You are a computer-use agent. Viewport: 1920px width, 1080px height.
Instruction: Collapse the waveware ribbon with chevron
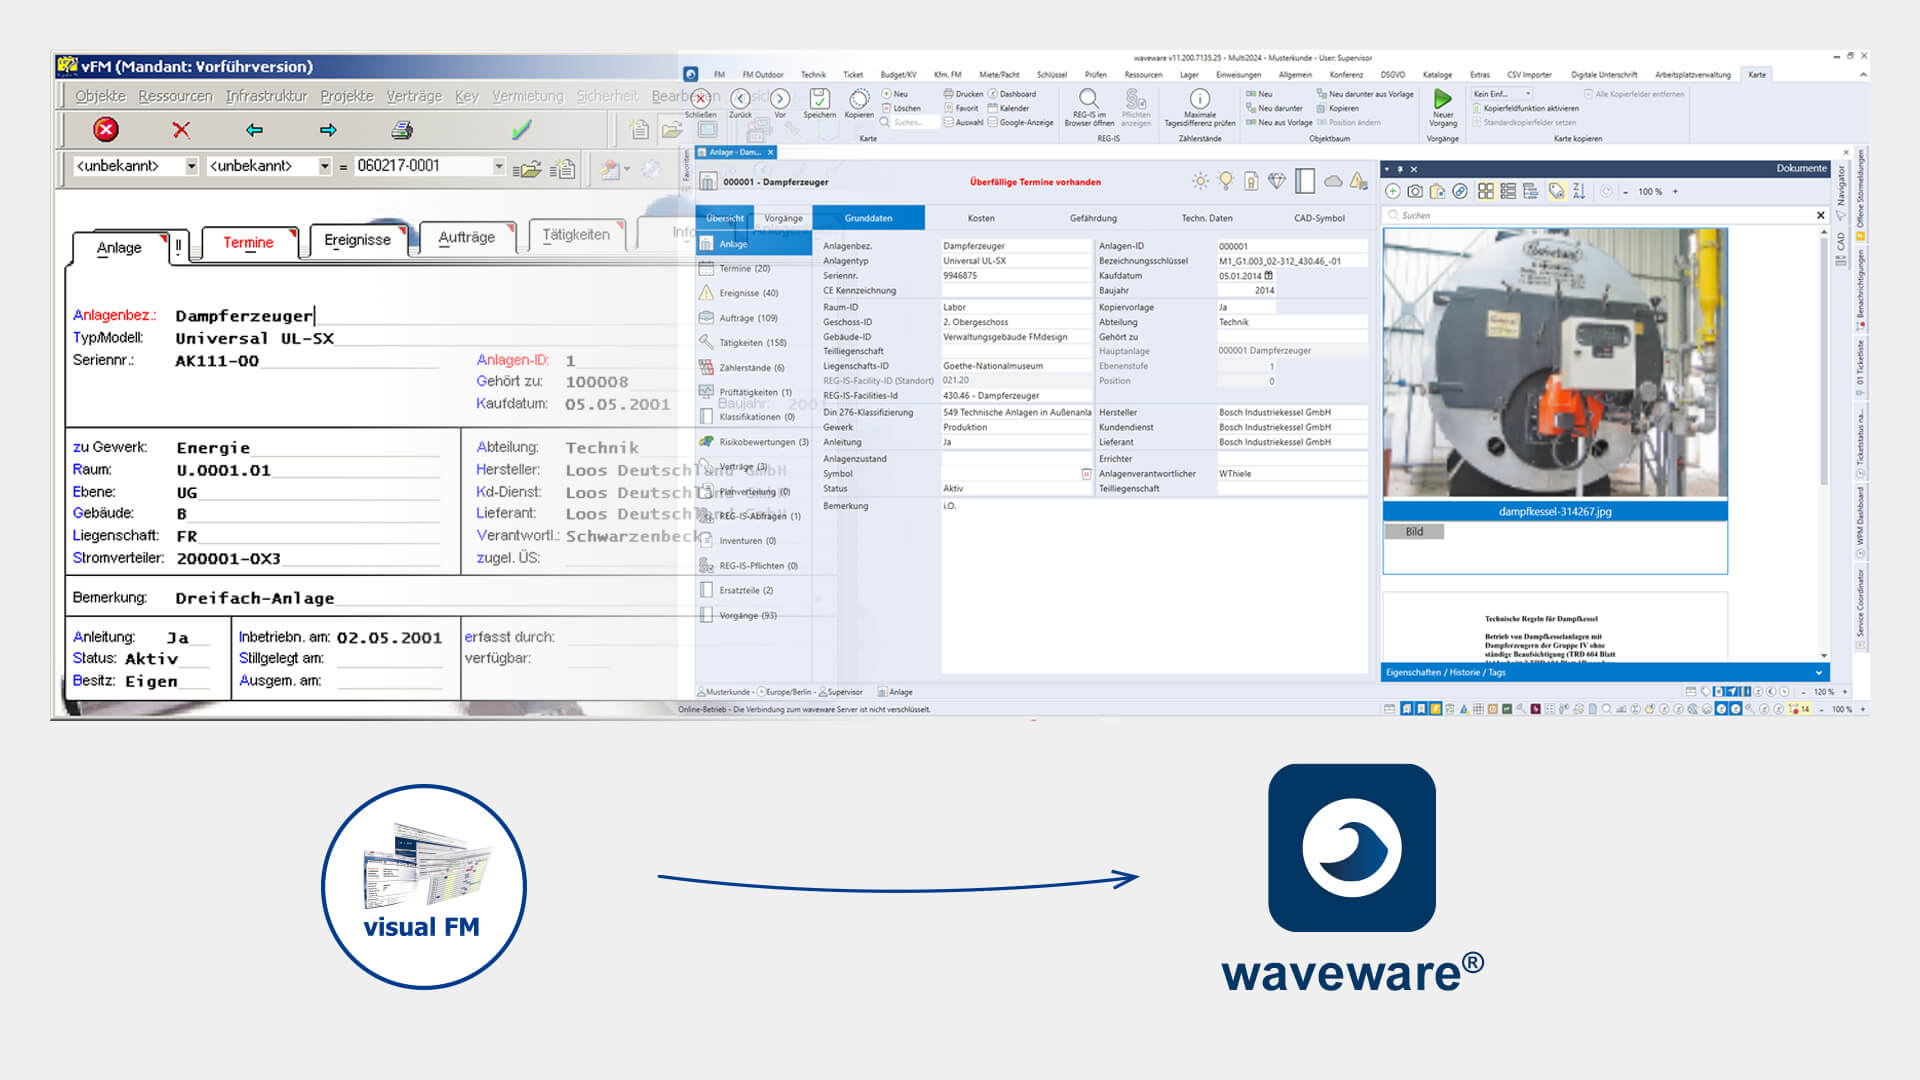(1863, 74)
